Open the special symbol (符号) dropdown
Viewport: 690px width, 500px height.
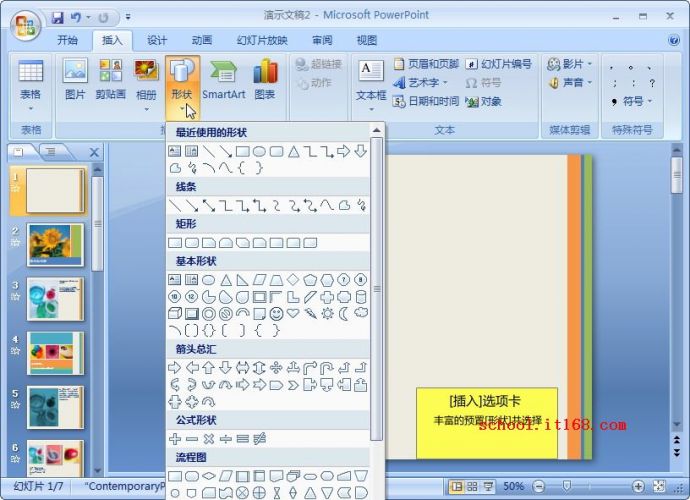pyautogui.click(x=632, y=102)
